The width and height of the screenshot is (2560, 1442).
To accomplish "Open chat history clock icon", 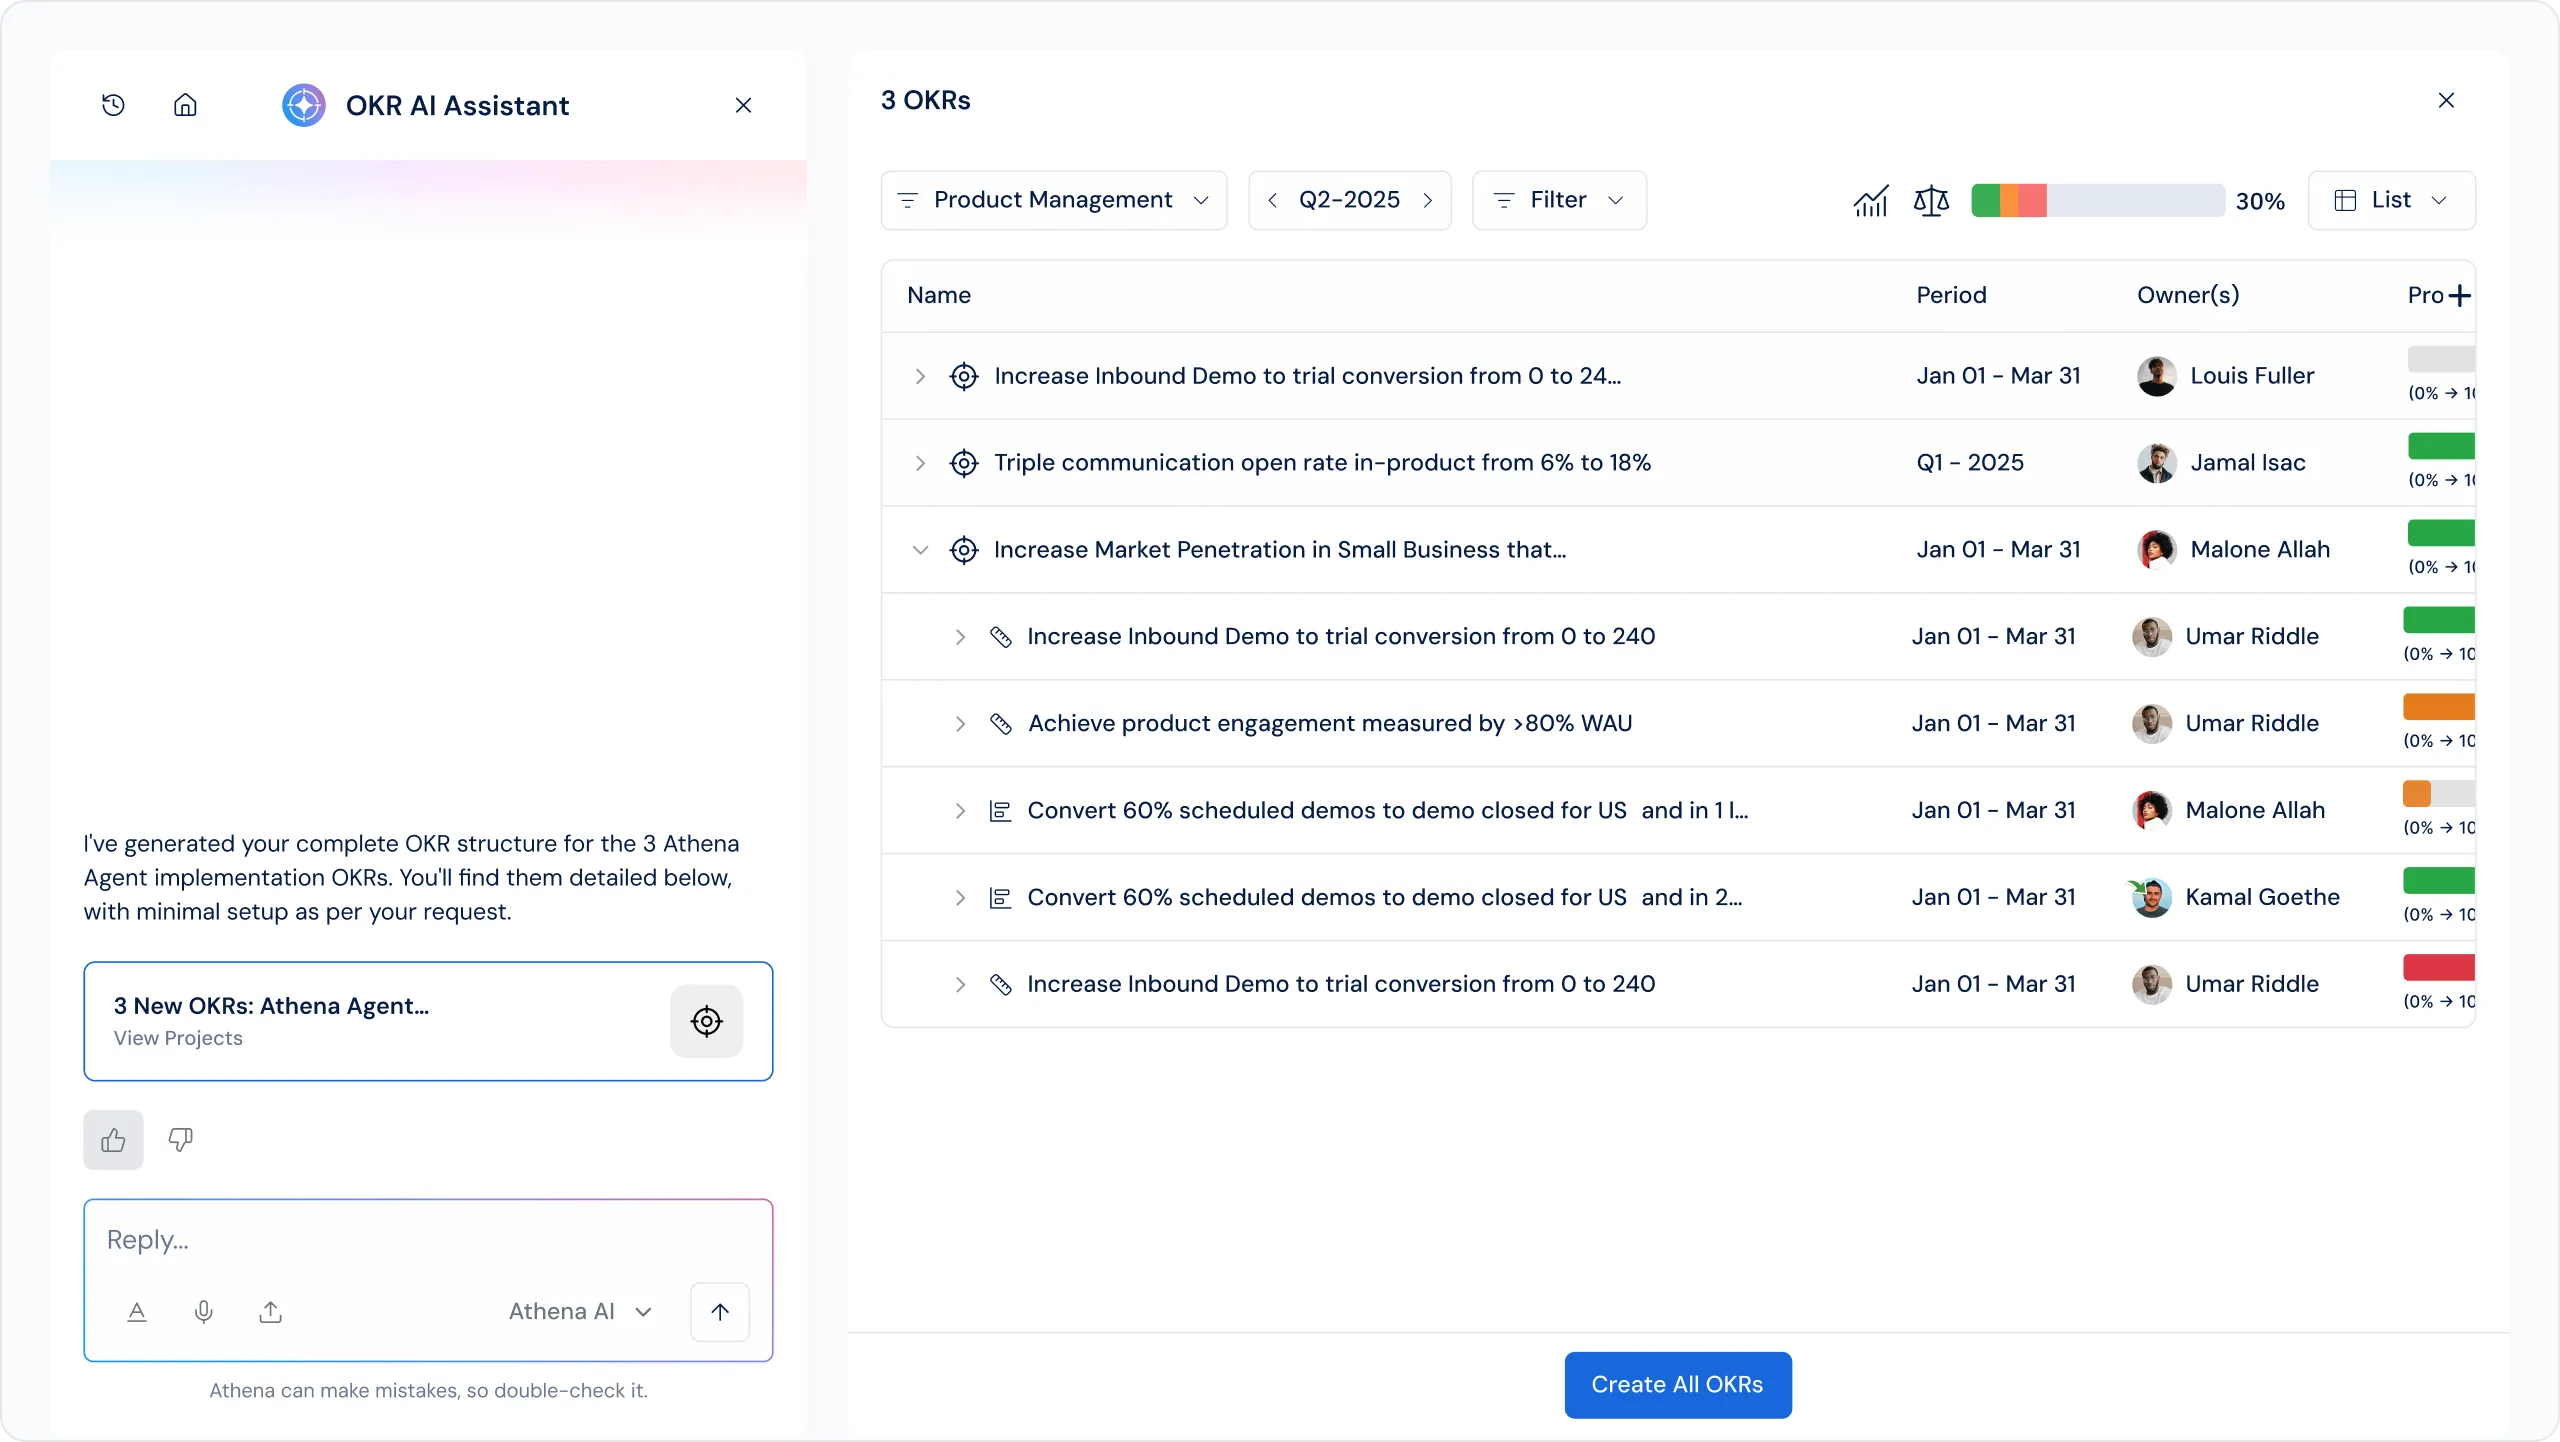I will (113, 105).
